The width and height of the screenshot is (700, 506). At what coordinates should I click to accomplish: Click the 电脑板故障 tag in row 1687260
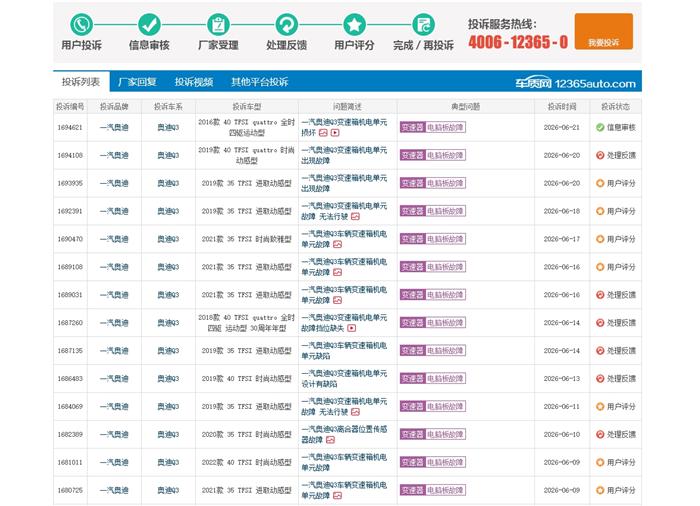[x=445, y=322]
